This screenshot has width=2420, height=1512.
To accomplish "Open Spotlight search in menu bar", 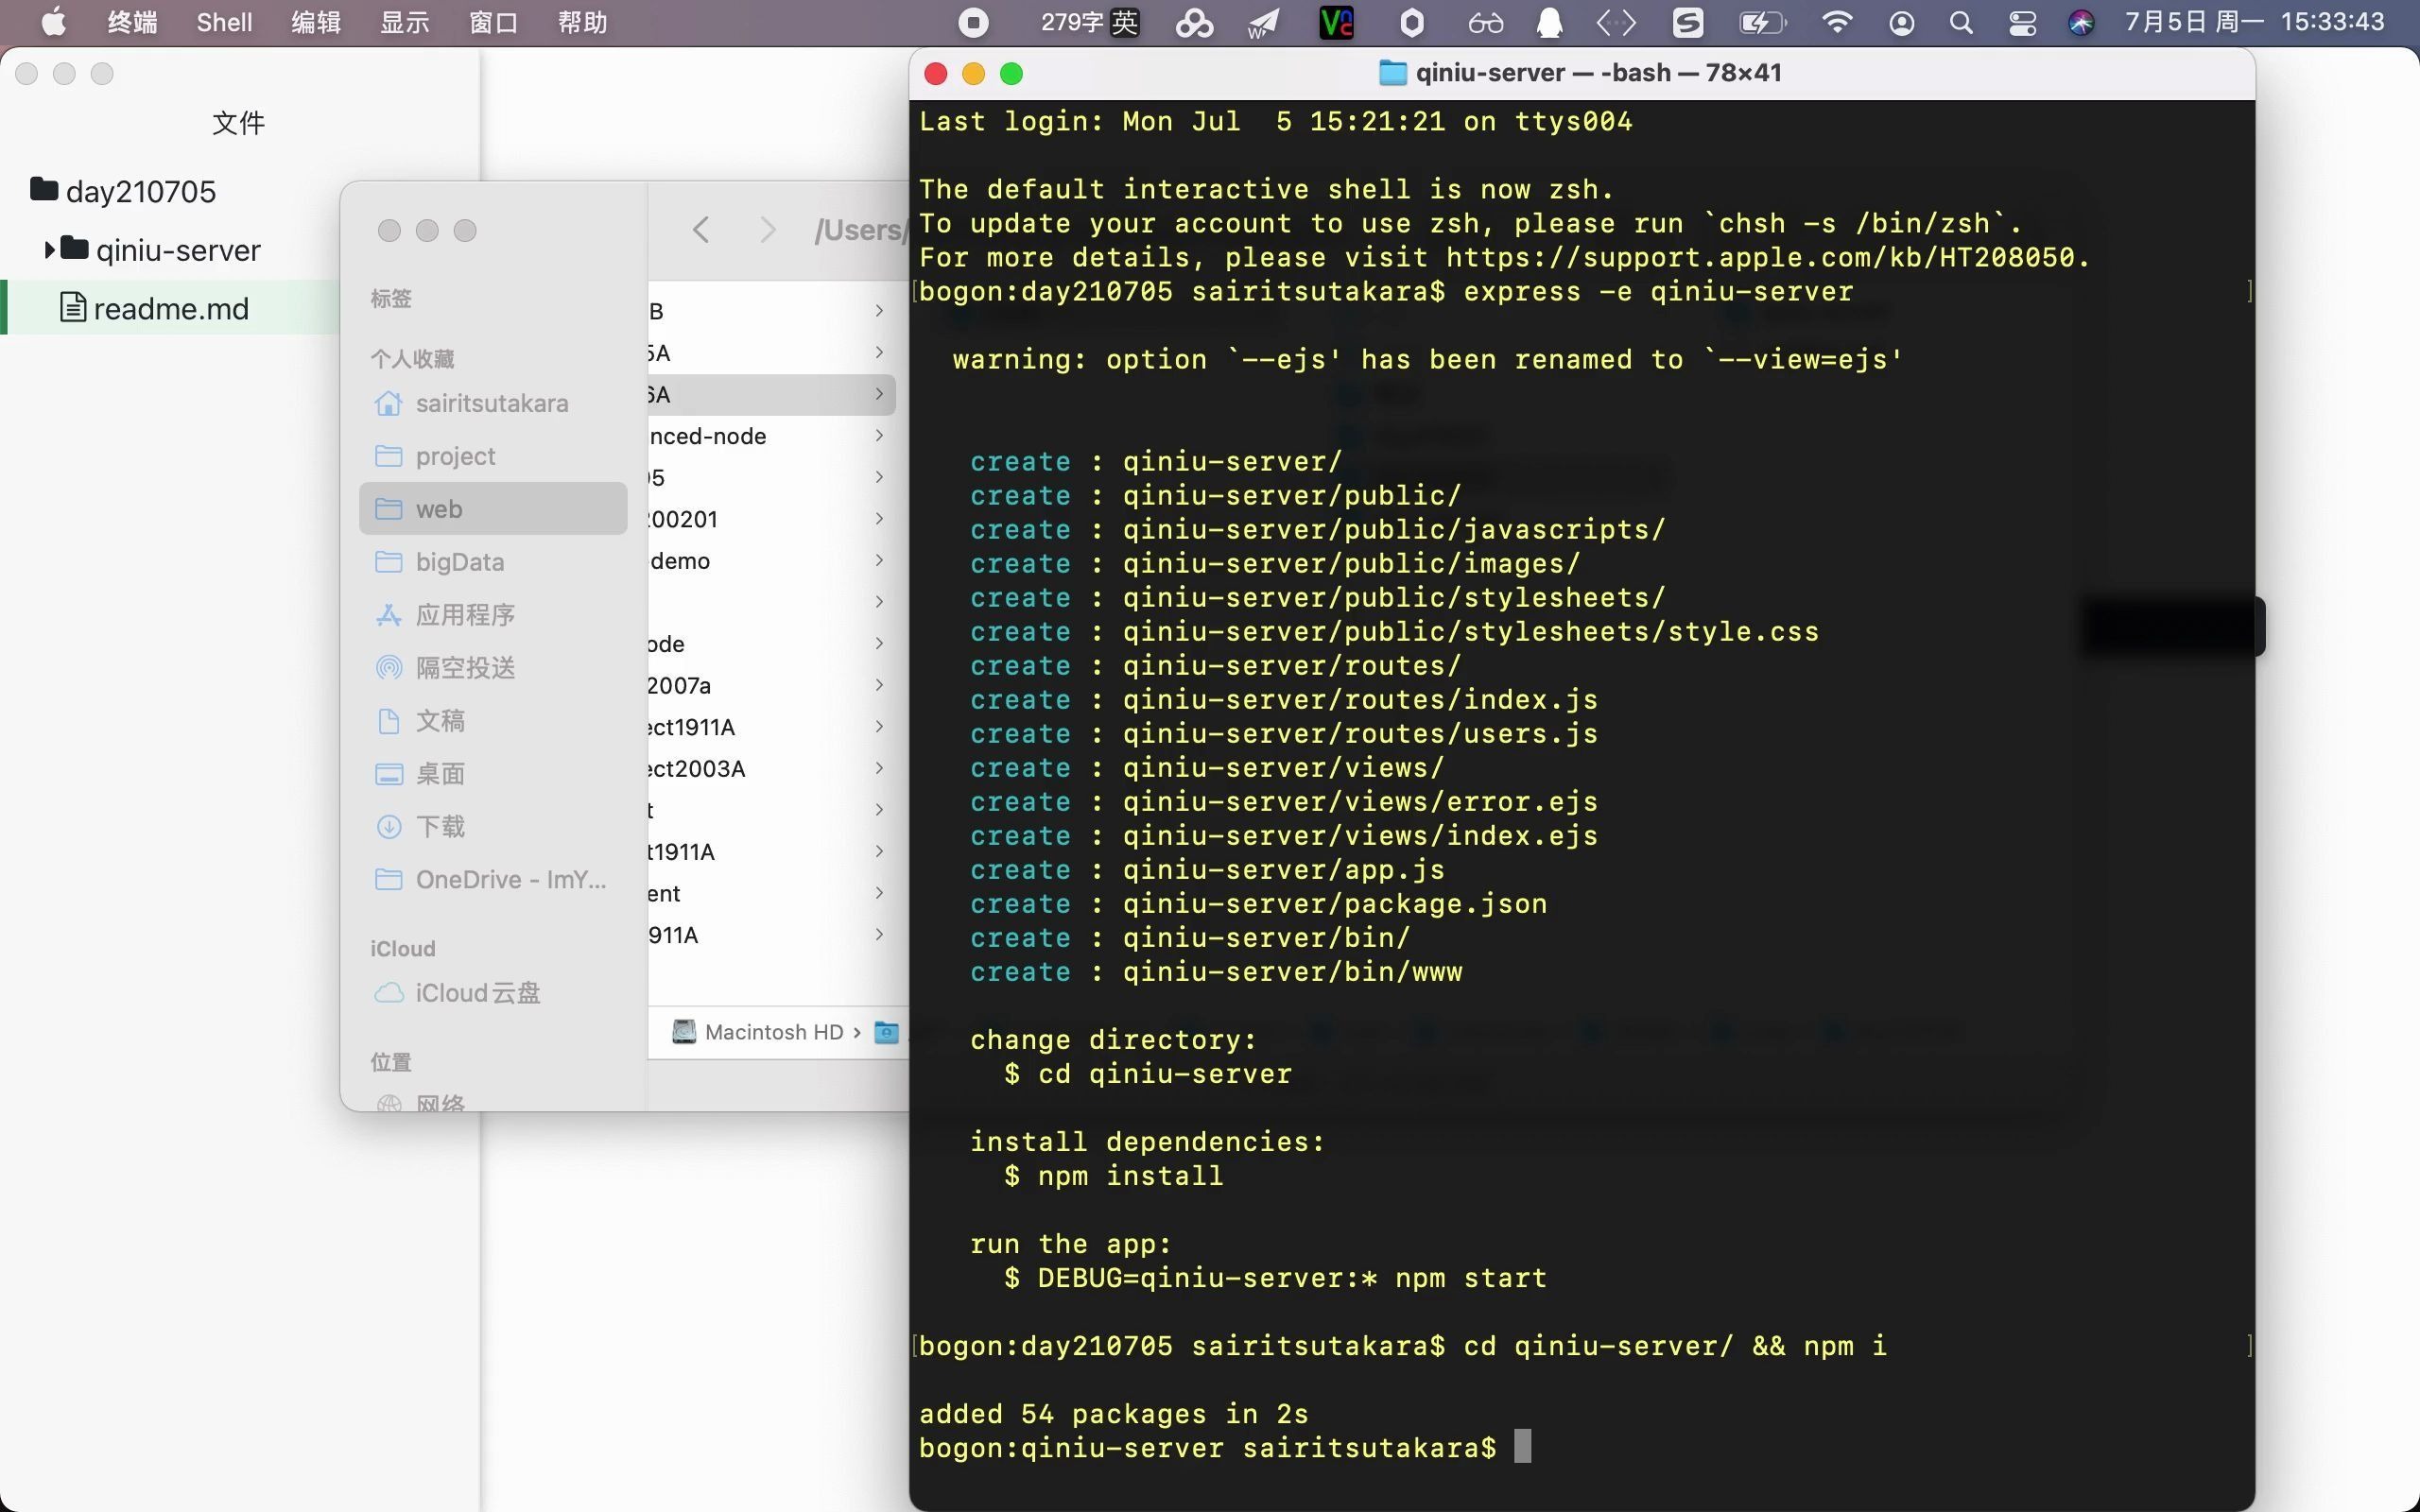I will point(1961,22).
